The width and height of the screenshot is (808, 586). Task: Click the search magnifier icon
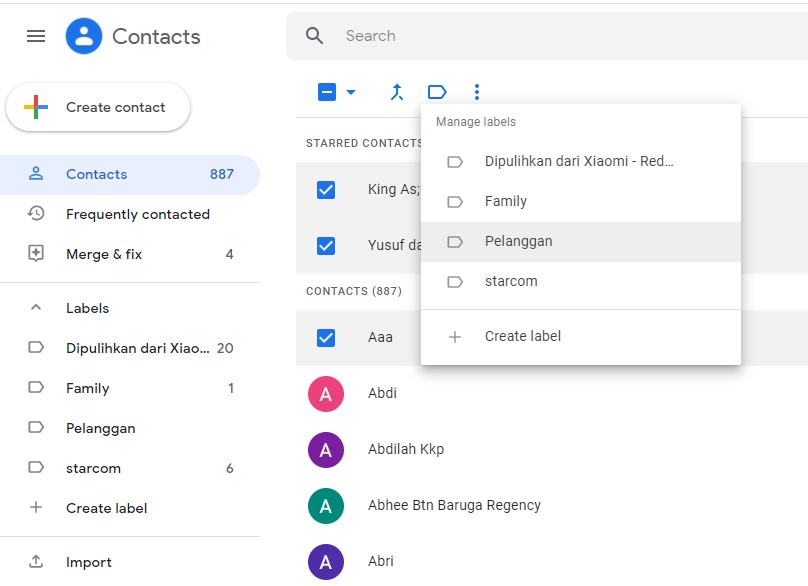(315, 36)
